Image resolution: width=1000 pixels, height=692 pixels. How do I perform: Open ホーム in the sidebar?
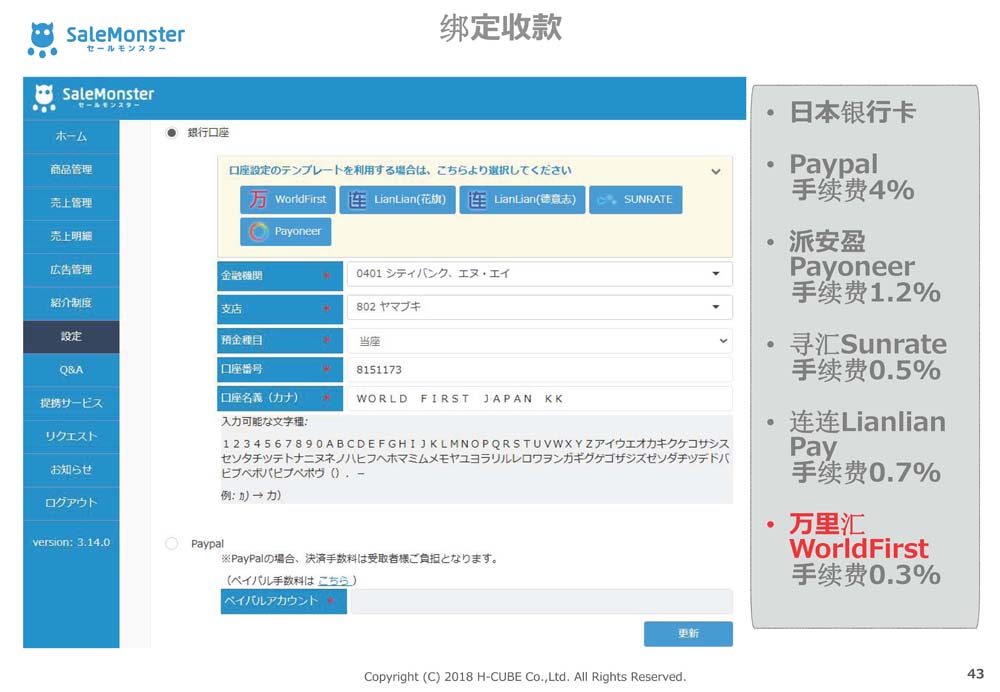[71, 136]
